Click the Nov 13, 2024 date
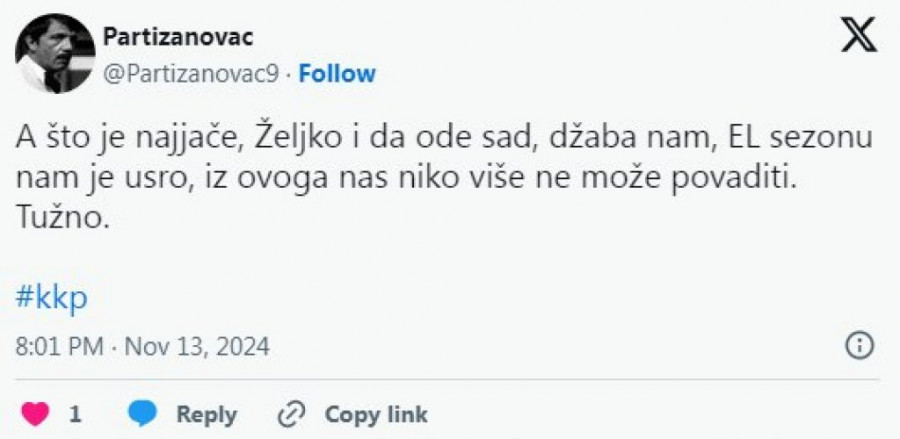The width and height of the screenshot is (900, 439). tap(196, 347)
